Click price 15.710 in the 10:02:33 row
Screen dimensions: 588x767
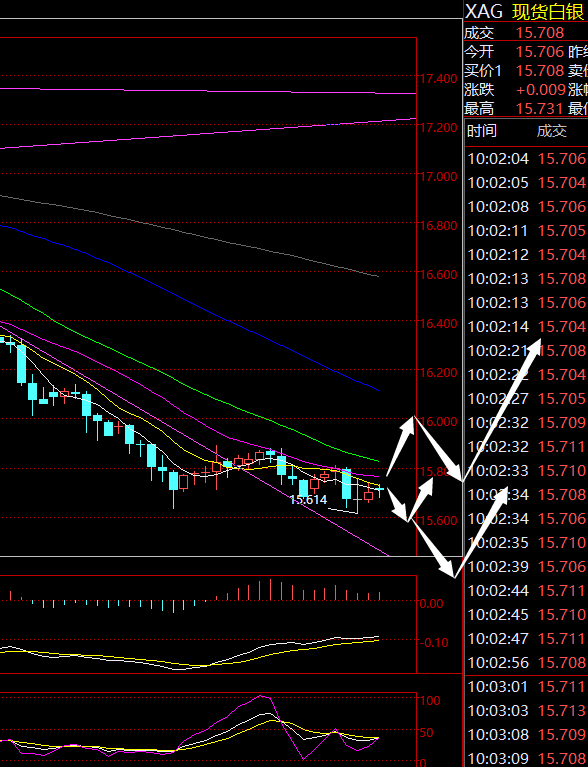click(x=562, y=471)
